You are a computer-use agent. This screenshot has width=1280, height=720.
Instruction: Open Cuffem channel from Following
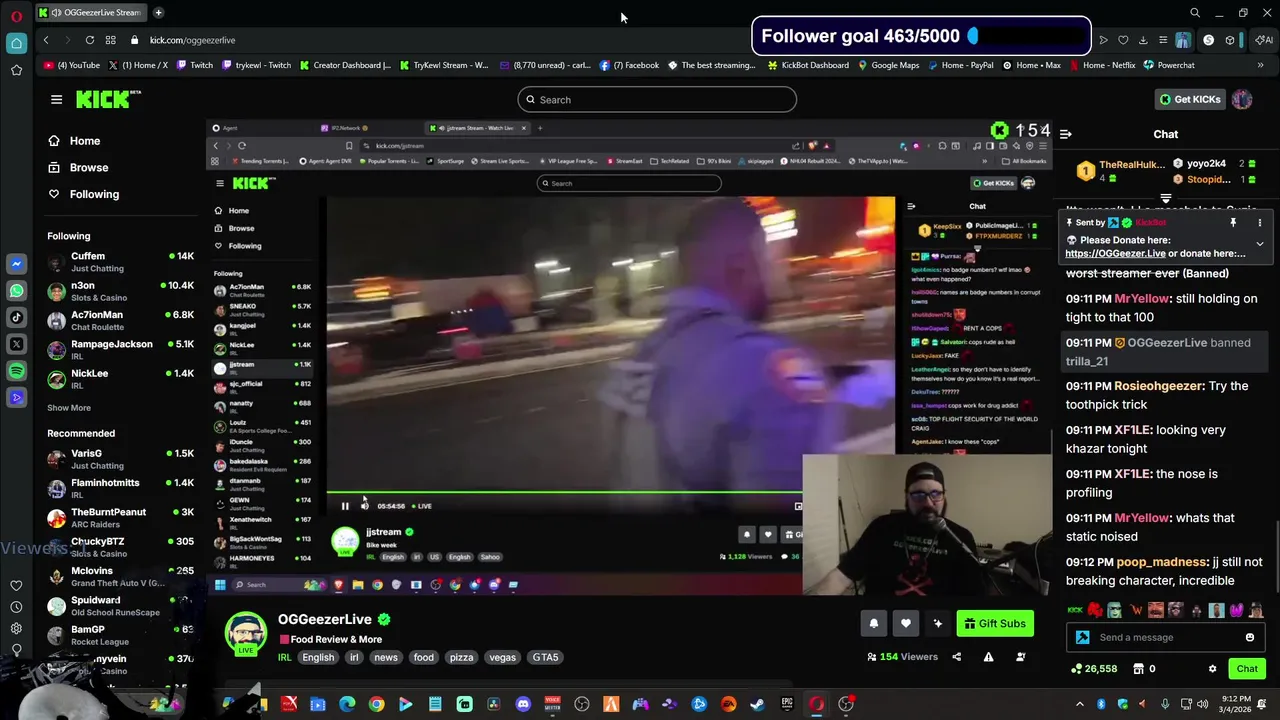point(120,261)
